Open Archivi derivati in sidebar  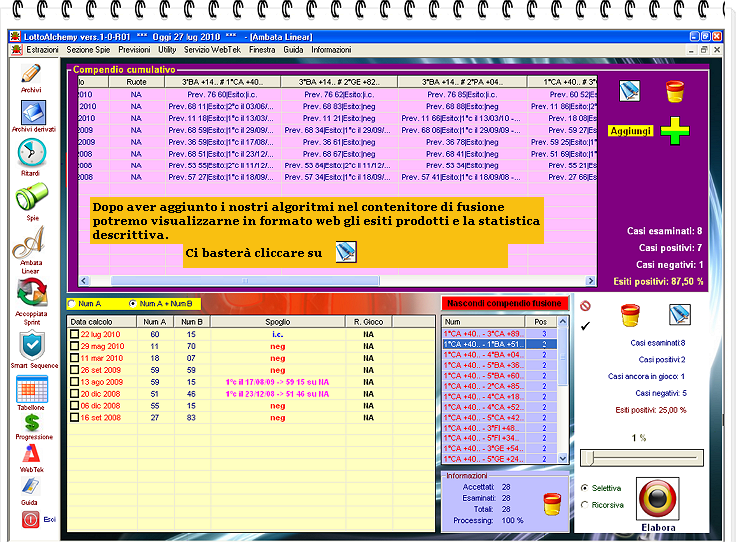(x=33, y=113)
